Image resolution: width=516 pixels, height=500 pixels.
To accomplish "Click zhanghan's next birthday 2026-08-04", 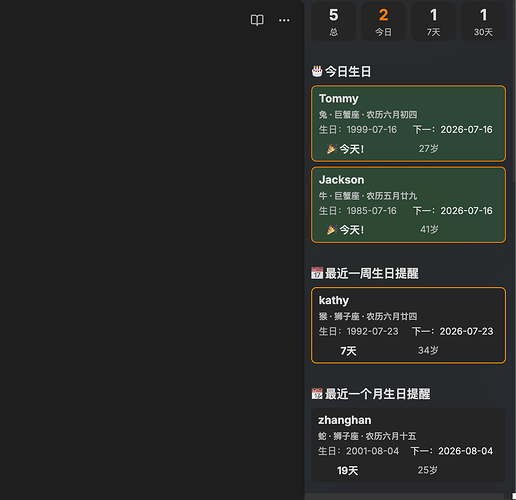I will 465,451.
